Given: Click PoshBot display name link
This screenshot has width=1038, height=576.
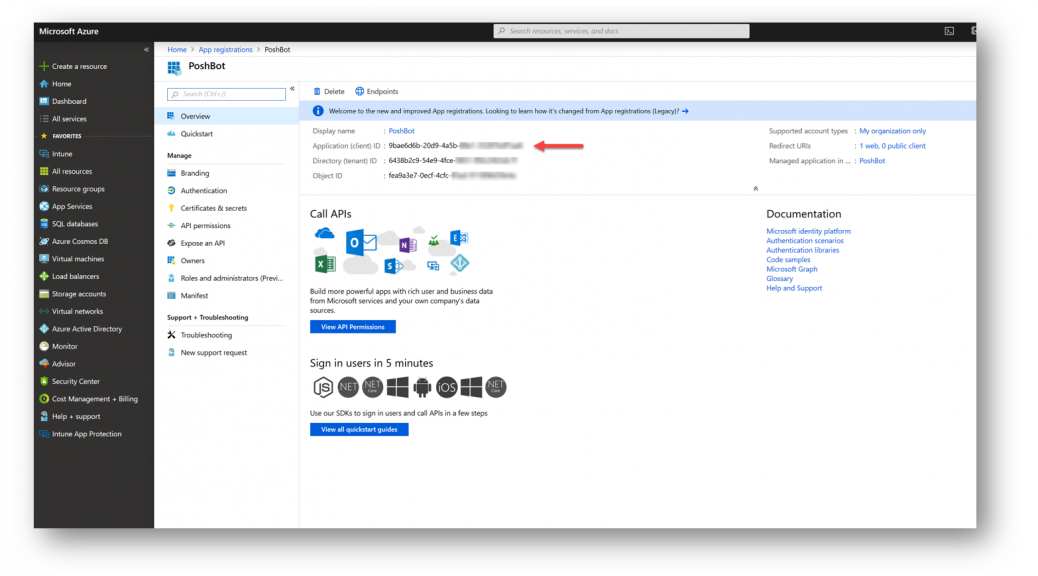Looking at the screenshot, I should coord(401,131).
